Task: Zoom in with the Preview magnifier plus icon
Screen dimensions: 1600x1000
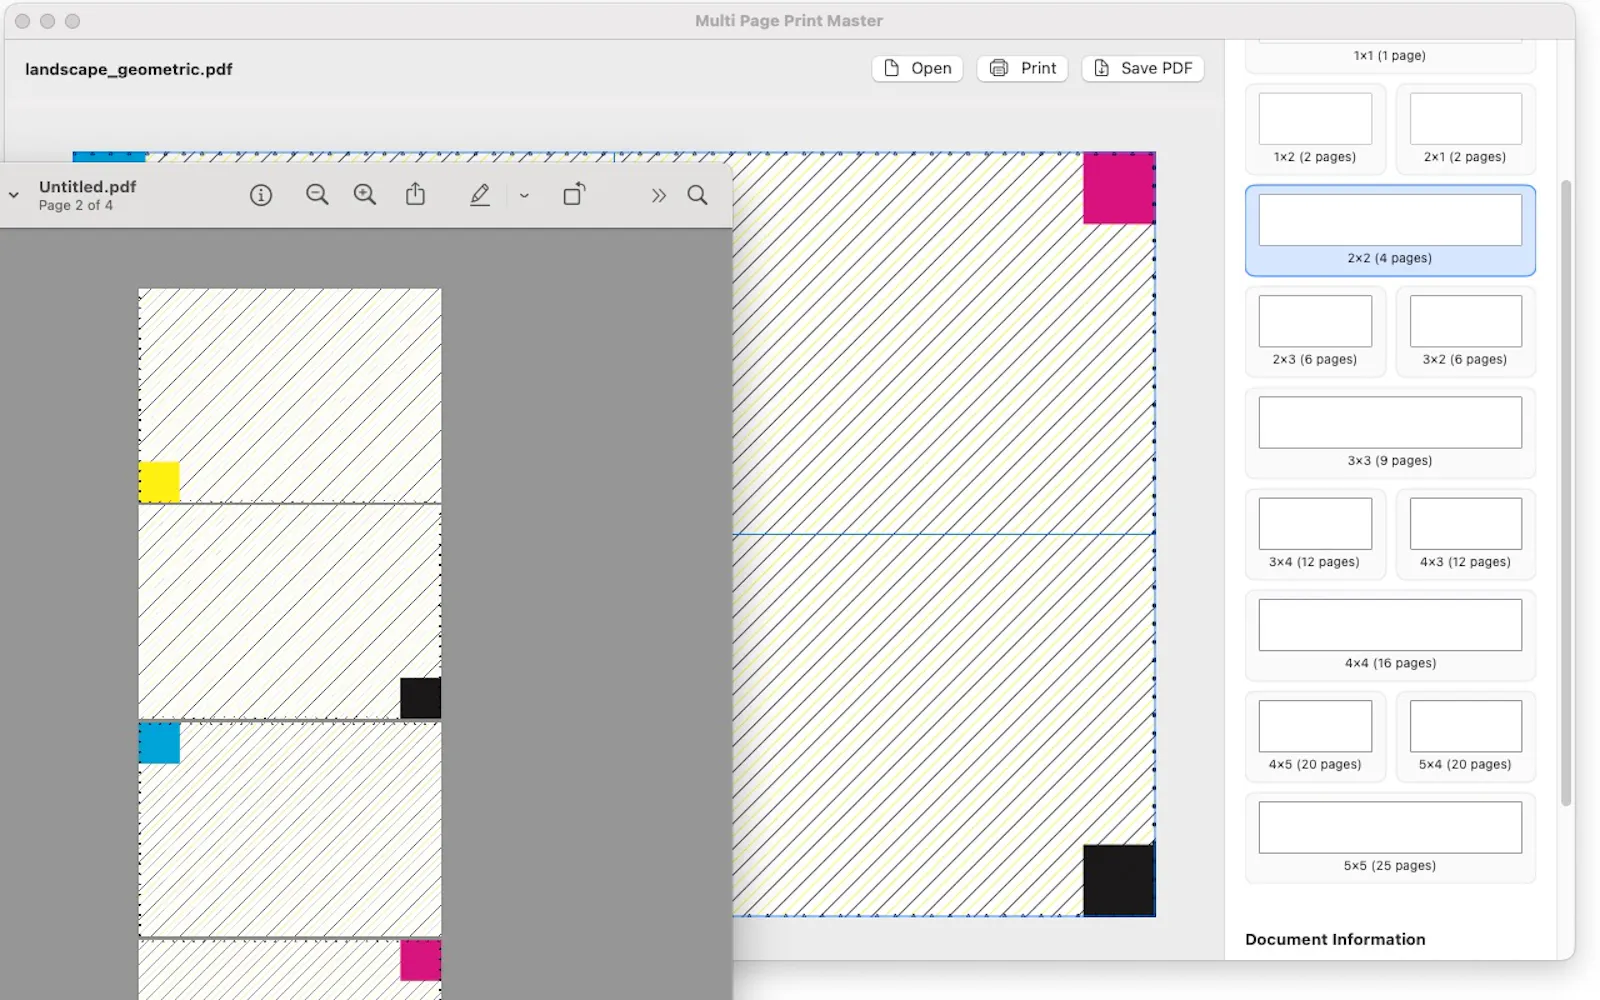Action: click(365, 195)
